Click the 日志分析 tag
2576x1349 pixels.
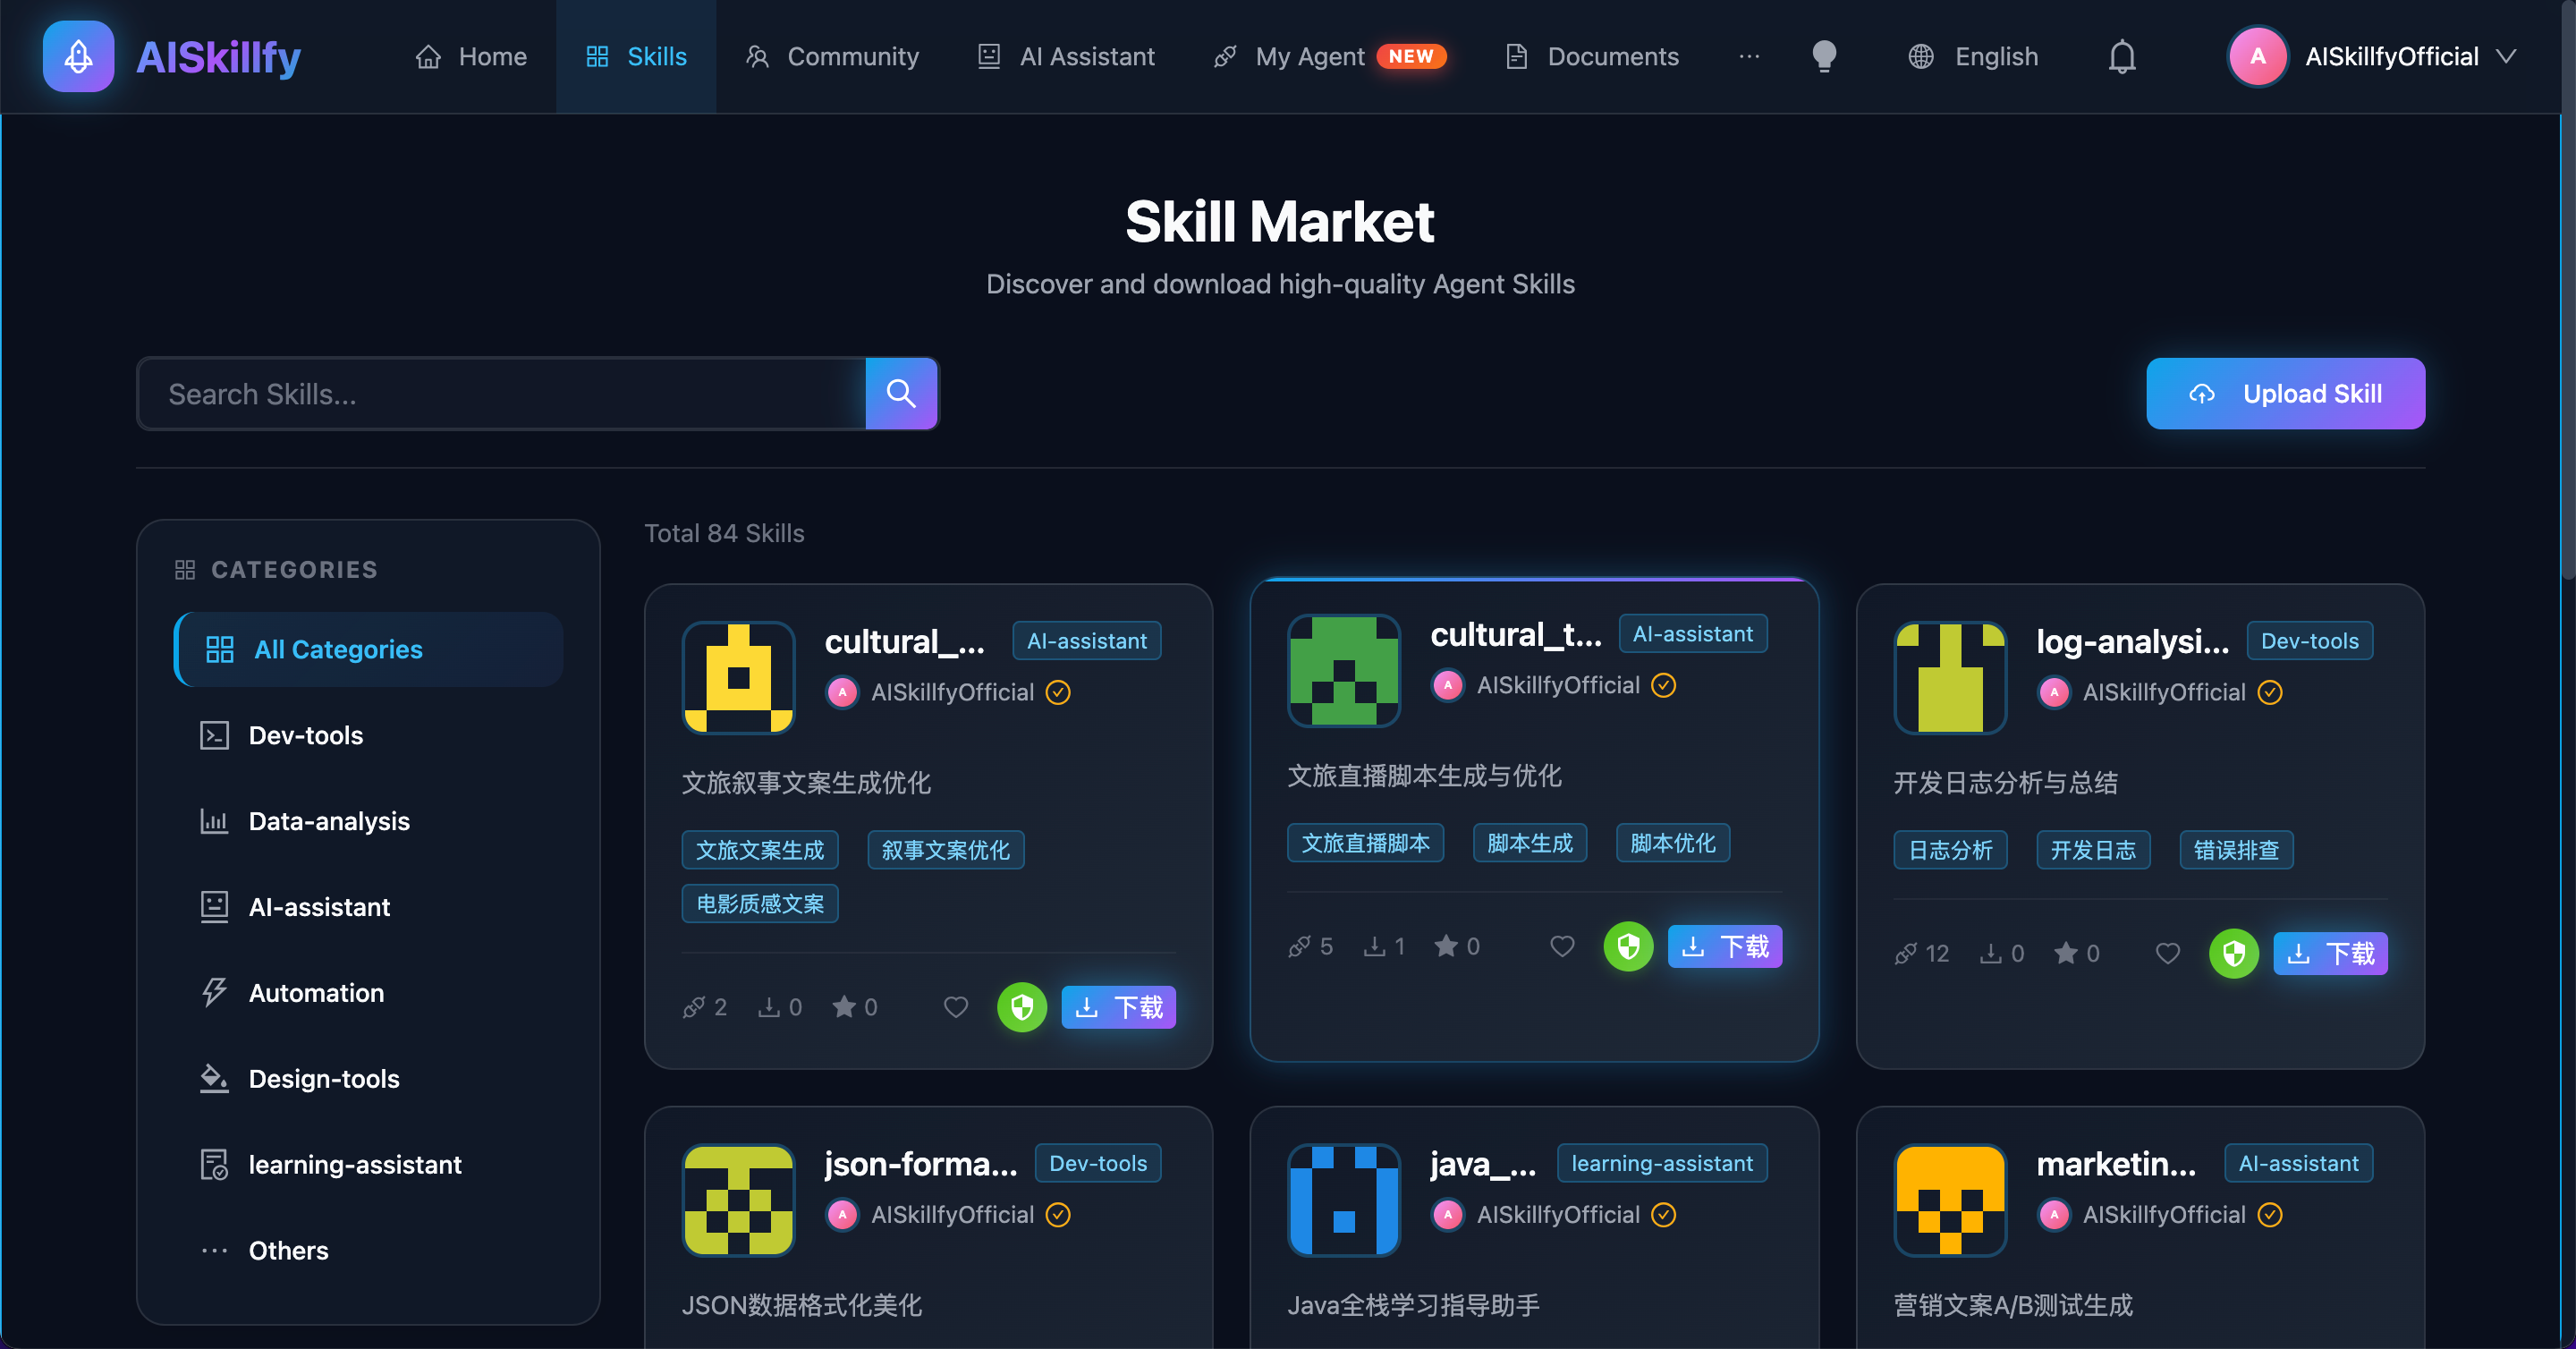(1950, 850)
